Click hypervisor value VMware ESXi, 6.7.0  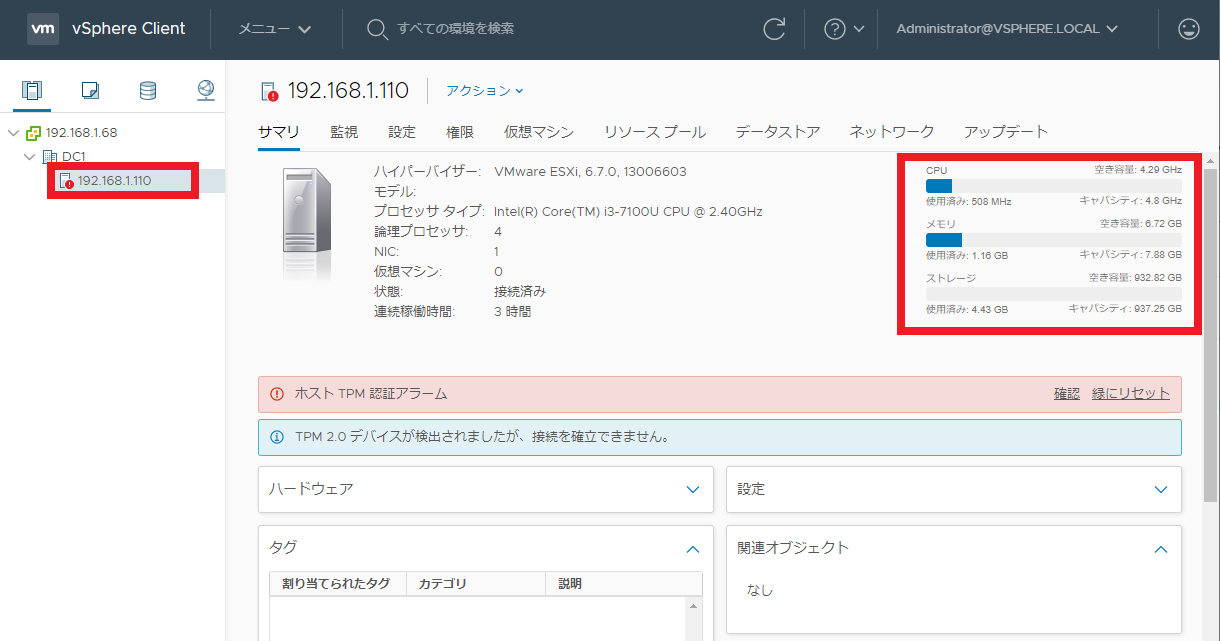[x=590, y=171]
